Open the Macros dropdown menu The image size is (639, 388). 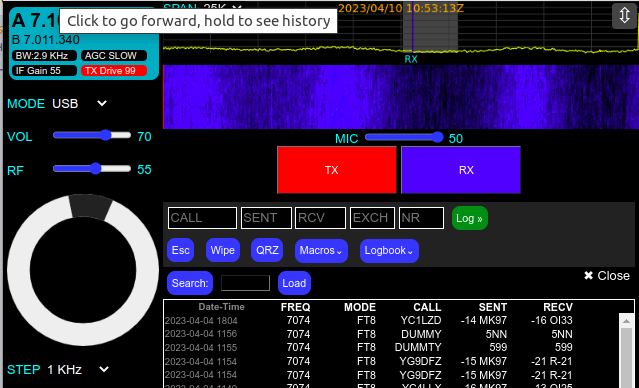pyautogui.click(x=321, y=250)
